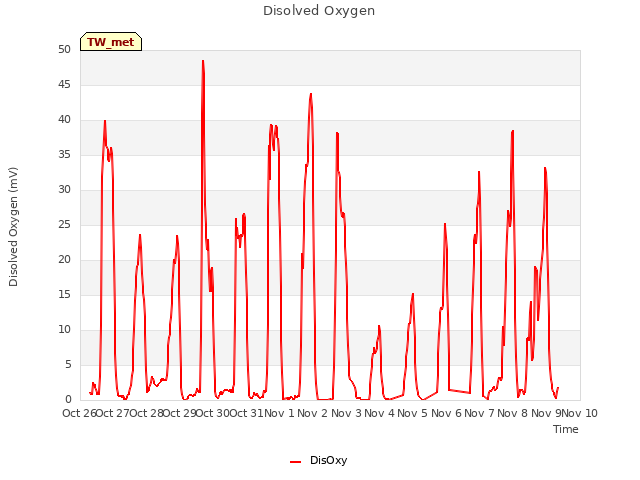Click the 'Nov 3' x-axis date

point(346,413)
